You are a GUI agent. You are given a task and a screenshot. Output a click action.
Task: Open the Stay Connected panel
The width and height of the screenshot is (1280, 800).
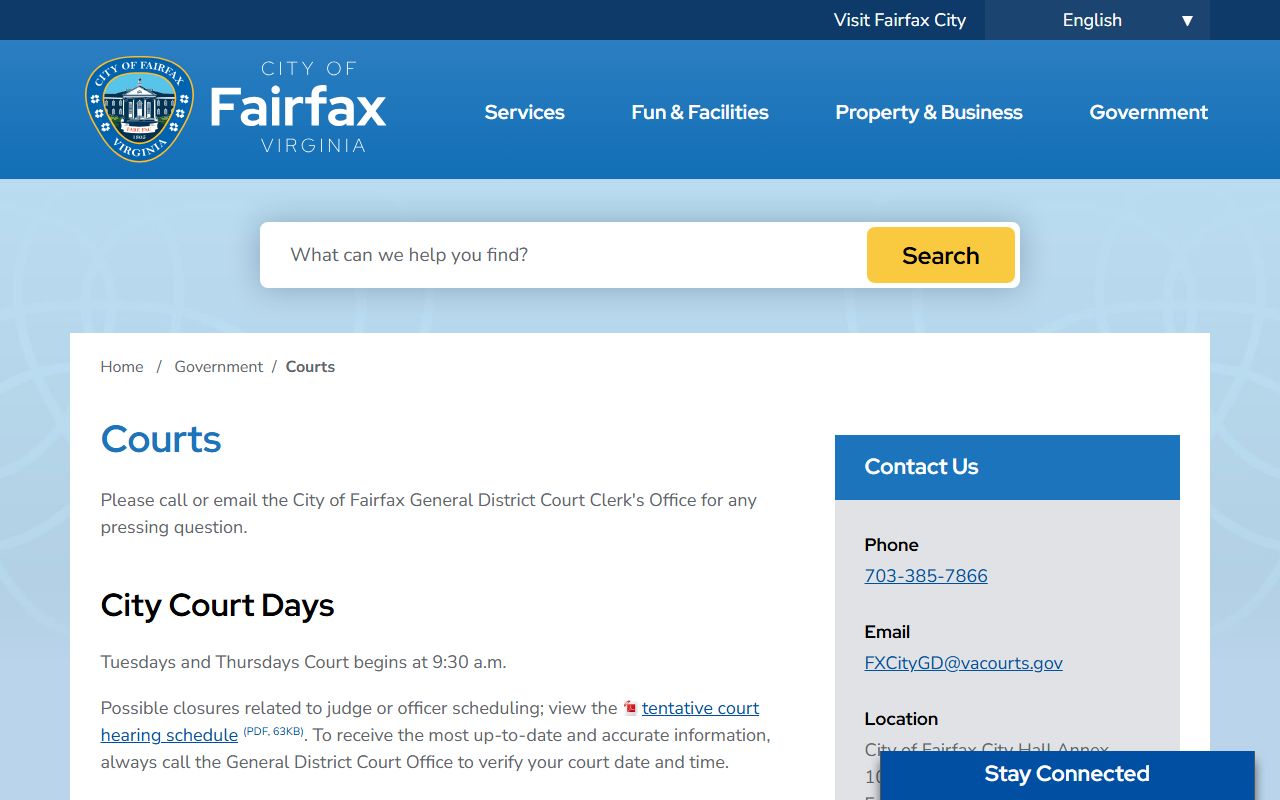1067,775
